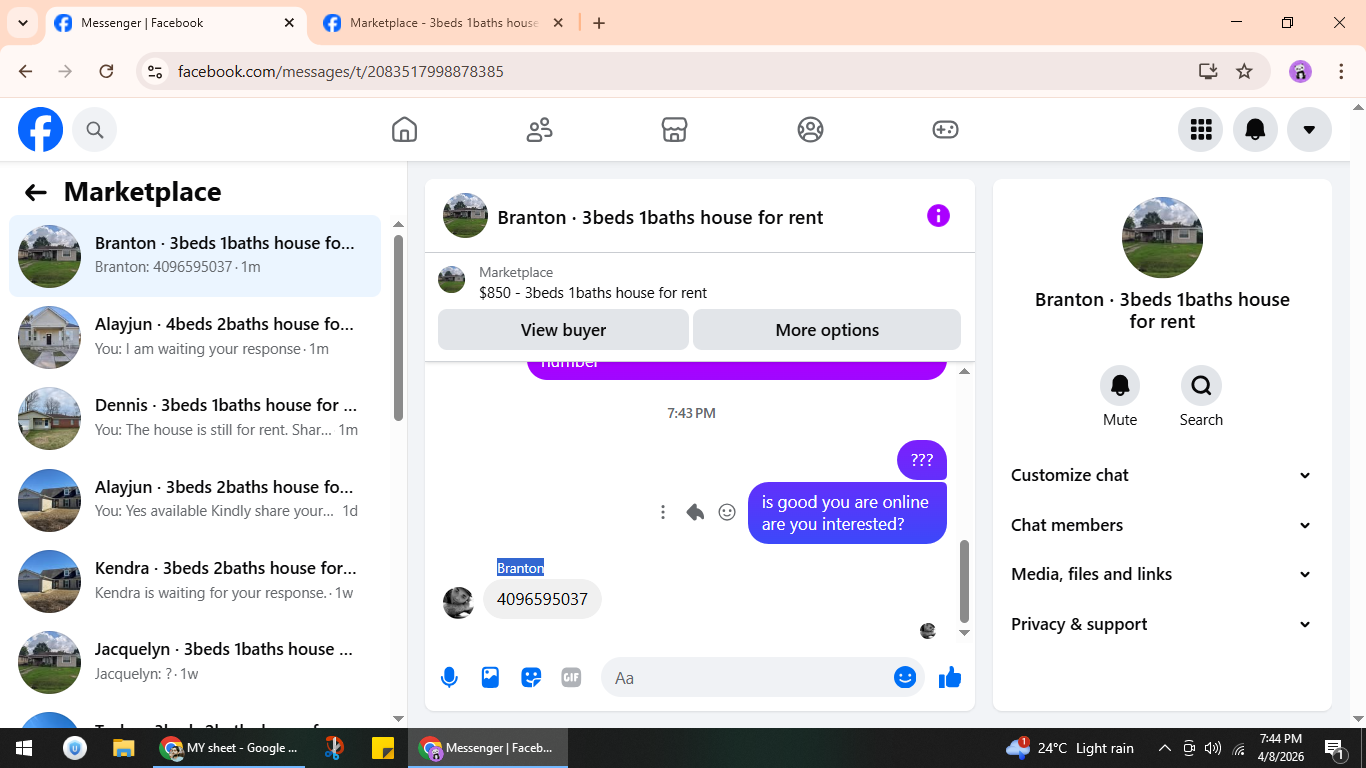Open Dennis 3beds 1baths conversation
This screenshot has height=768, width=1366.
195,418
